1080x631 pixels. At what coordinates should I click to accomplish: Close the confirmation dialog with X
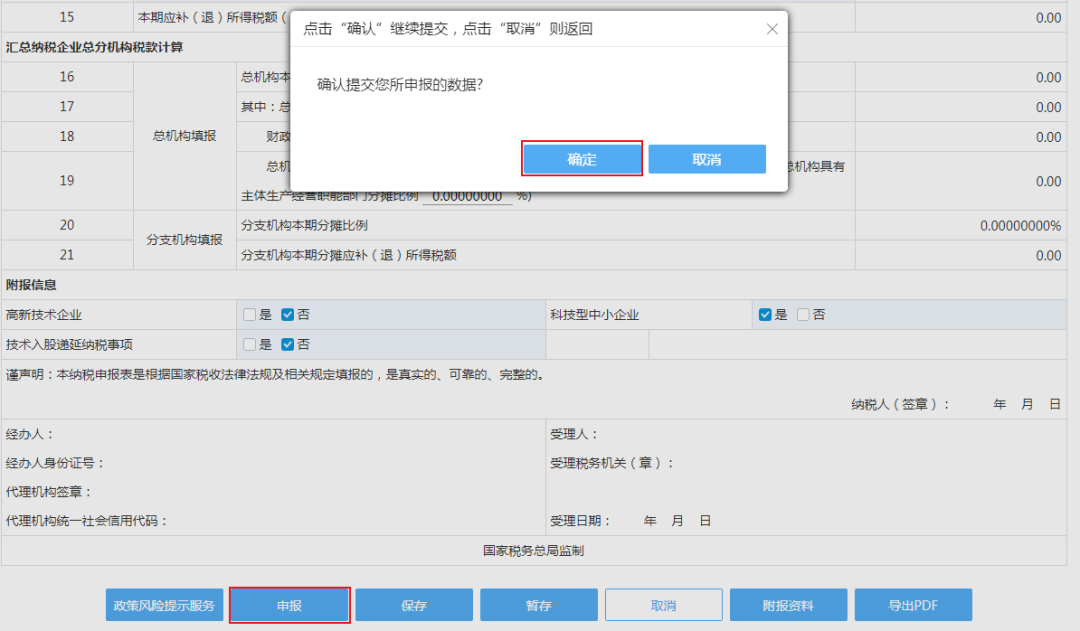pyautogui.click(x=772, y=29)
